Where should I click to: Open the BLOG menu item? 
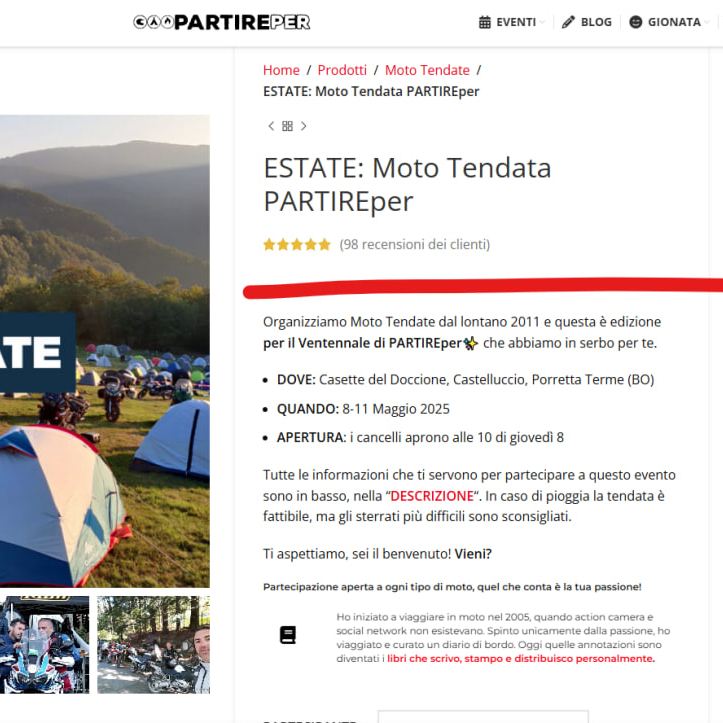point(587,22)
